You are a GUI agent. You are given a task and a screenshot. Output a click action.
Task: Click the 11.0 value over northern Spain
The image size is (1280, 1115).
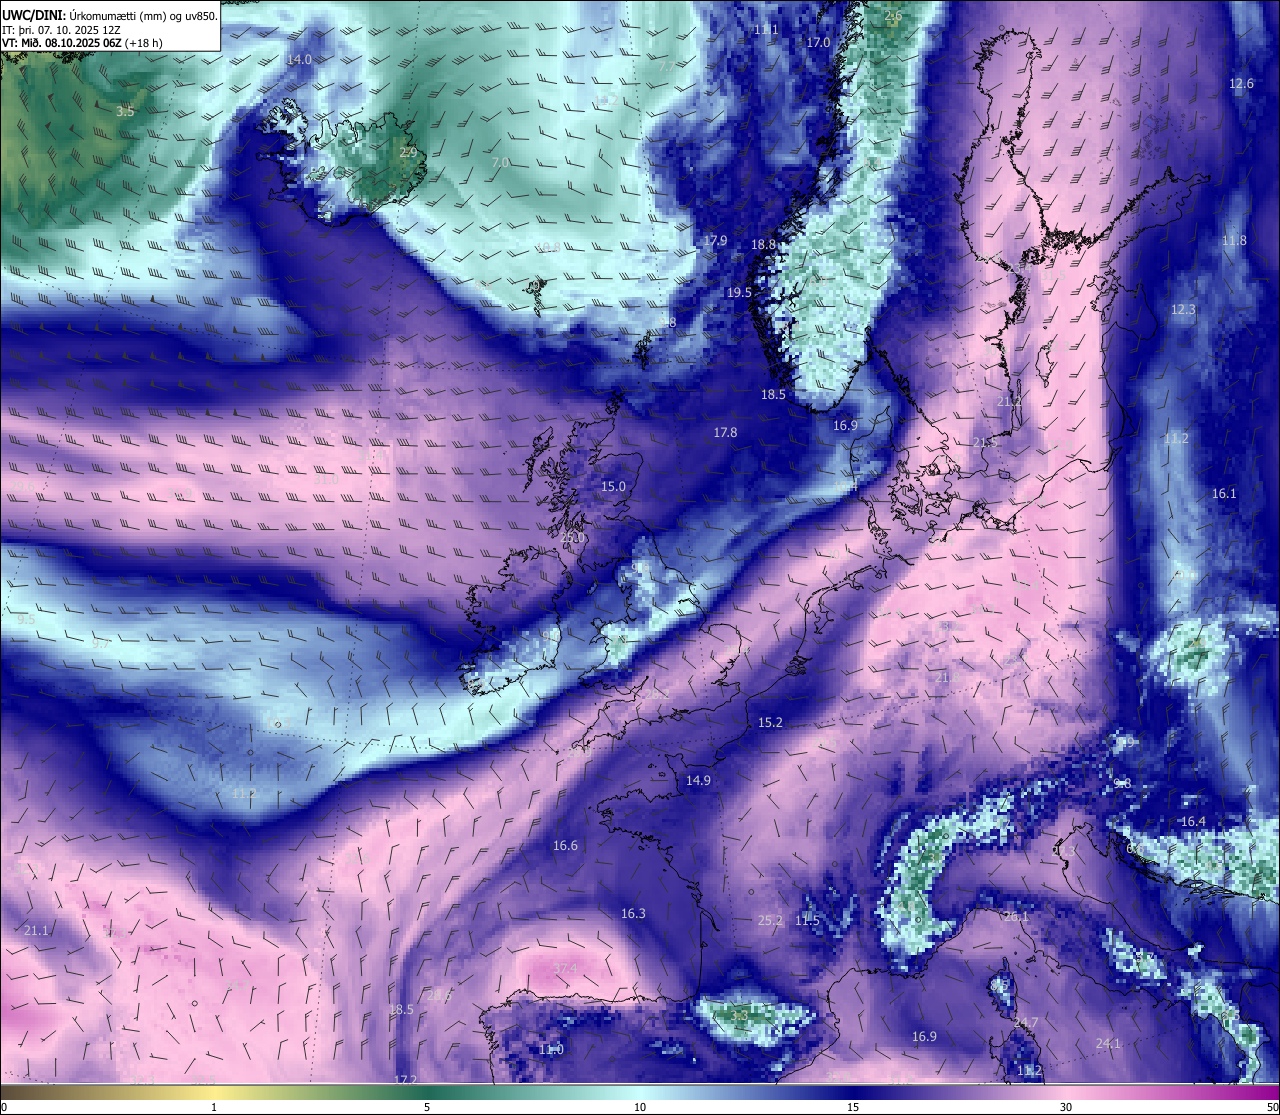(x=551, y=1050)
